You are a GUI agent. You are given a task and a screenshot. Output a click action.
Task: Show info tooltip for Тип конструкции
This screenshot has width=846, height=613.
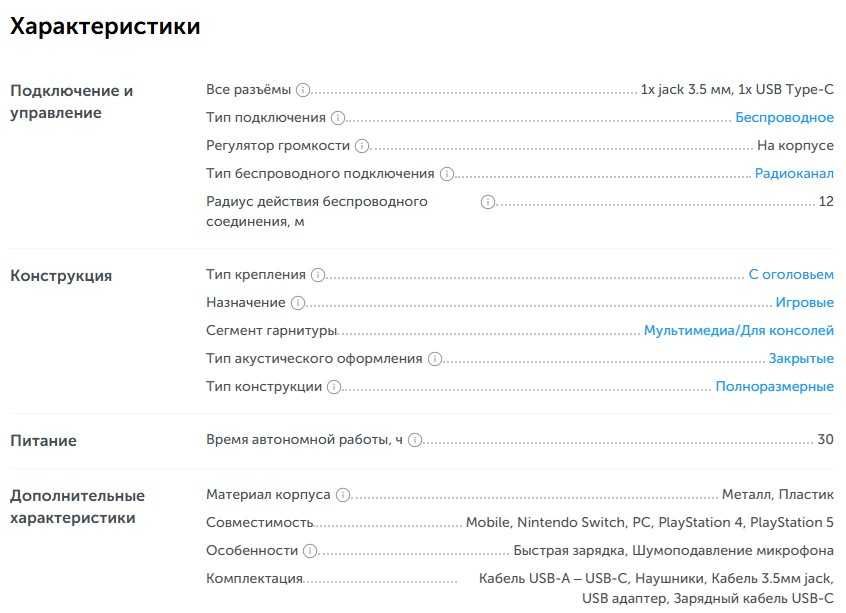coord(335,387)
